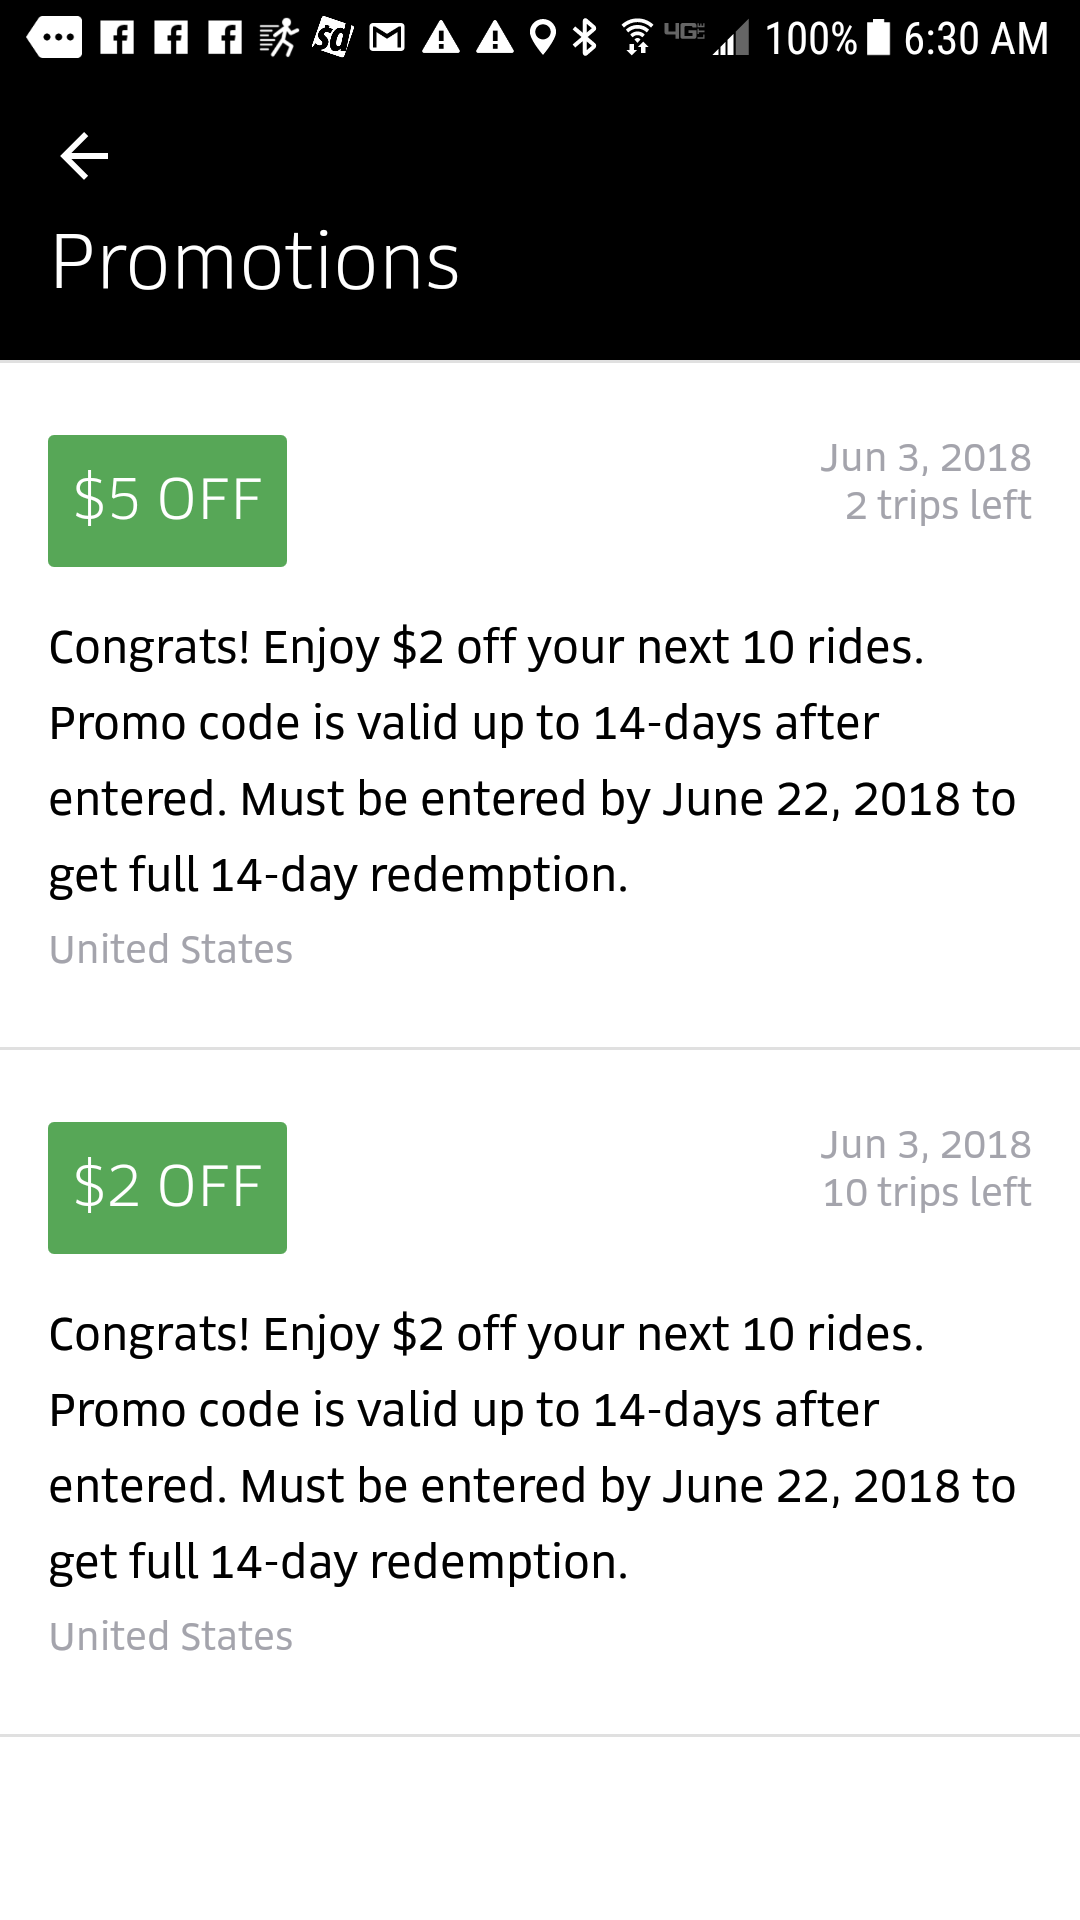
Task: Tap the '10 trips left' label
Action: point(926,1192)
